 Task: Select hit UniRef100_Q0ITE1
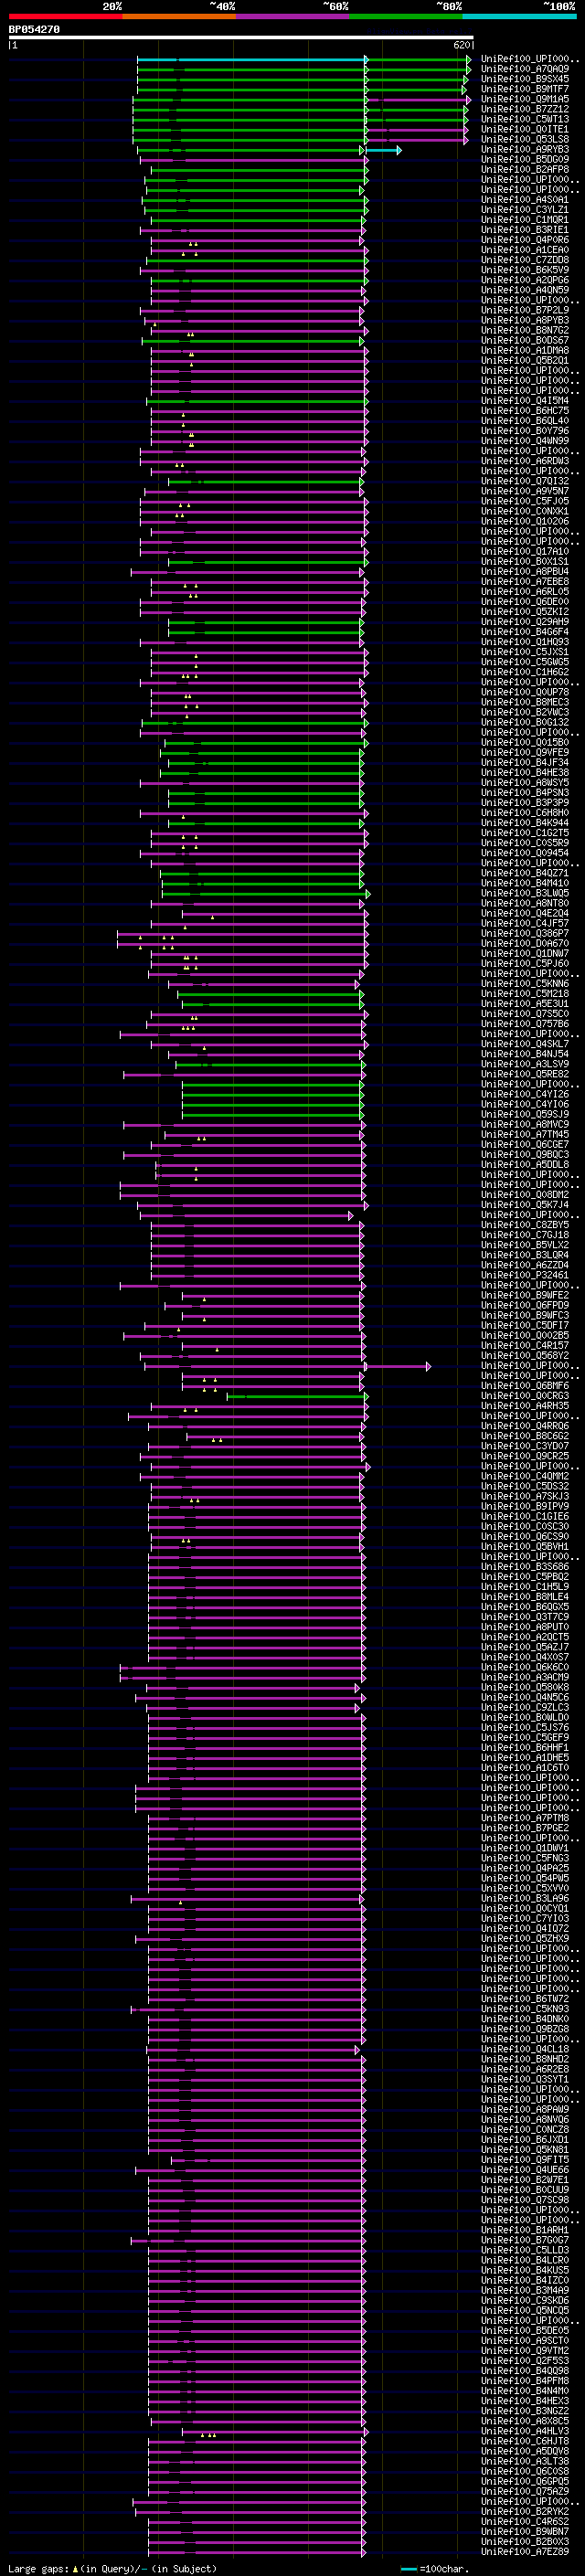coord(525,129)
